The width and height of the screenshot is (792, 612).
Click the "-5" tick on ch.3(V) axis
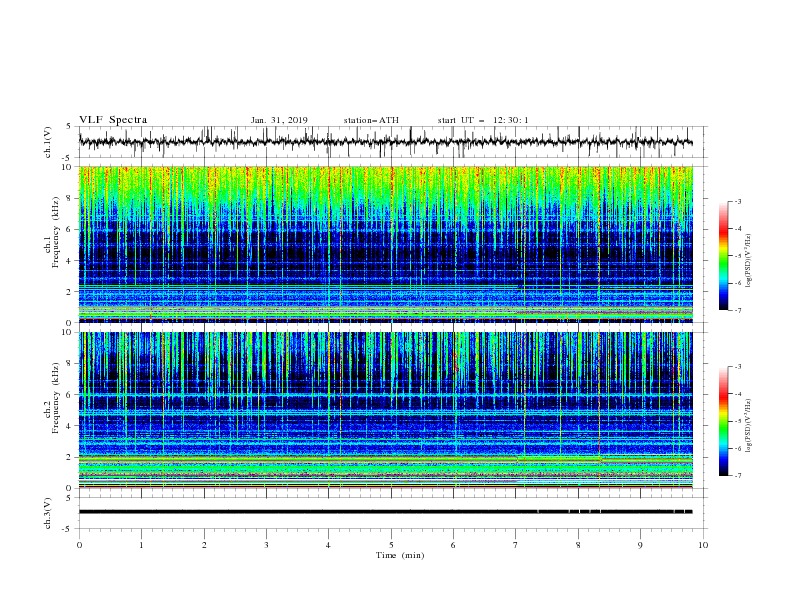pos(68,529)
